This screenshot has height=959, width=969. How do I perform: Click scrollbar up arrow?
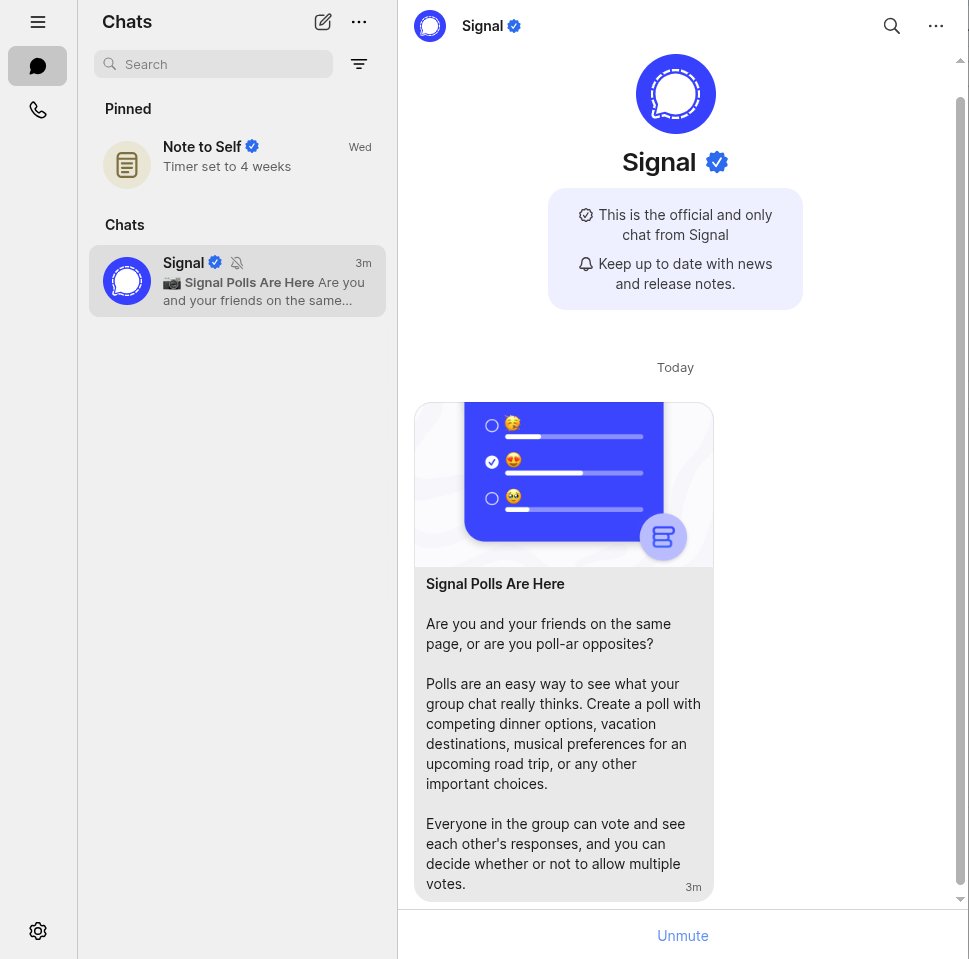(x=960, y=61)
